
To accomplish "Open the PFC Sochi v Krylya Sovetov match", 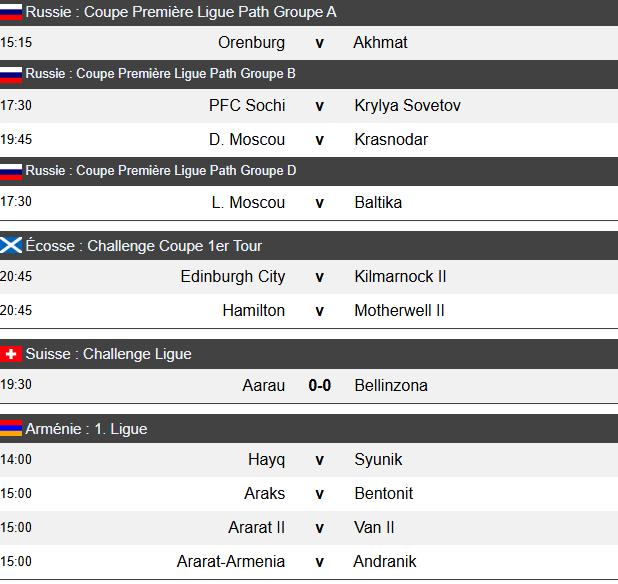I will (x=320, y=106).
